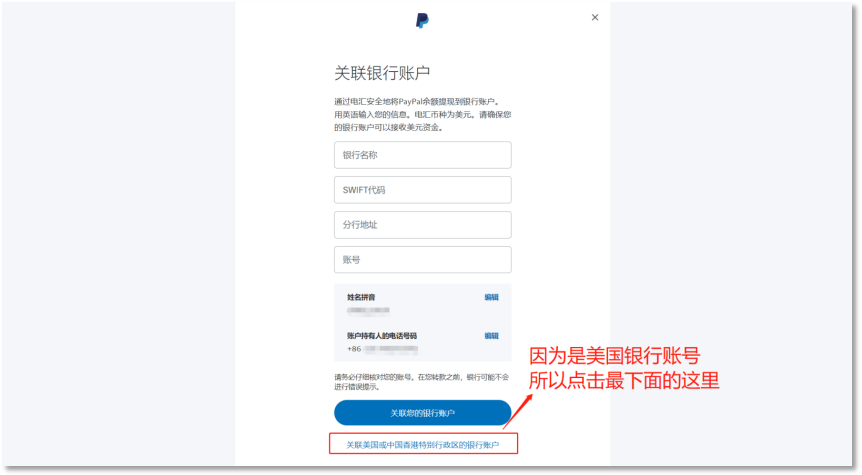Click the account verification warning note
Image resolution: width=862 pixels, height=475 pixels.
[x=422, y=382]
